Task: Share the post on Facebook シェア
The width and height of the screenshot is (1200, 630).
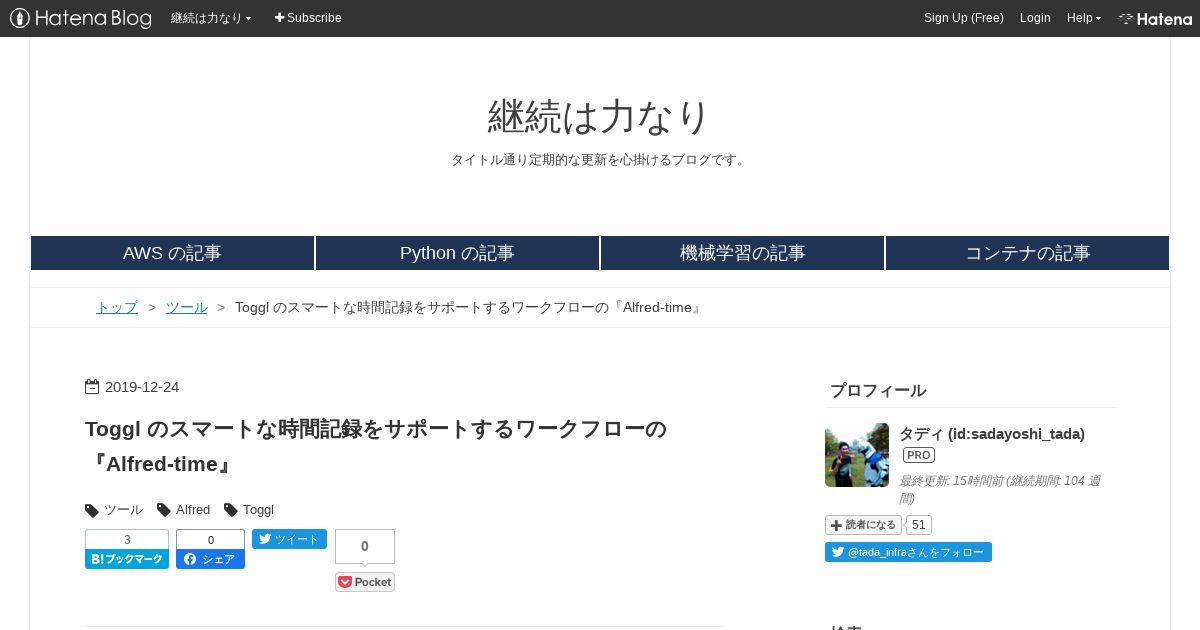Action: coord(210,559)
